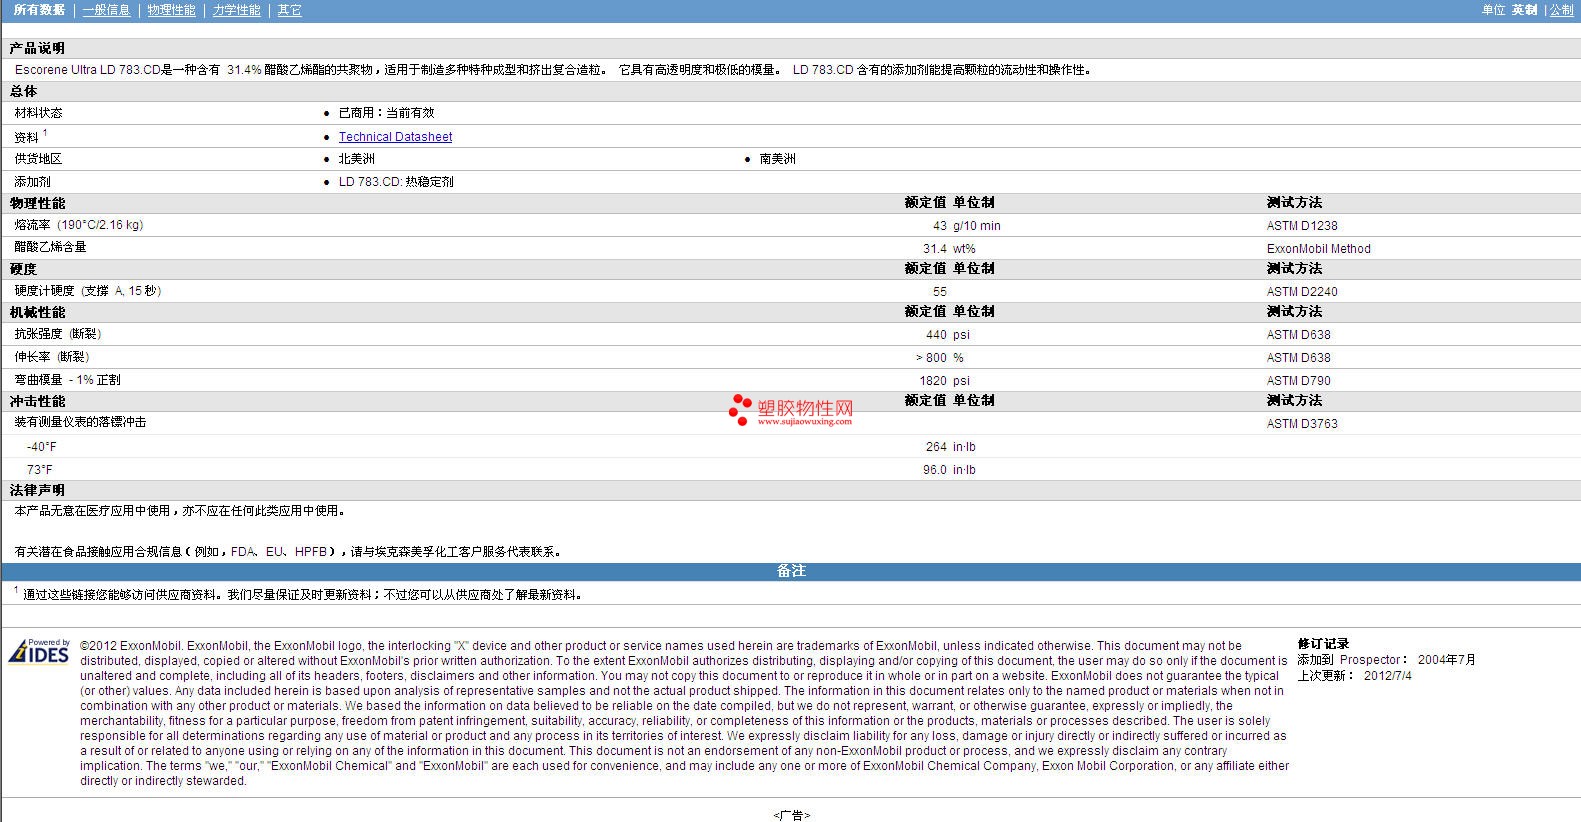This screenshot has width=1581, height=822.
Task: Click the 供货地区 row label
Action: coord(38,159)
